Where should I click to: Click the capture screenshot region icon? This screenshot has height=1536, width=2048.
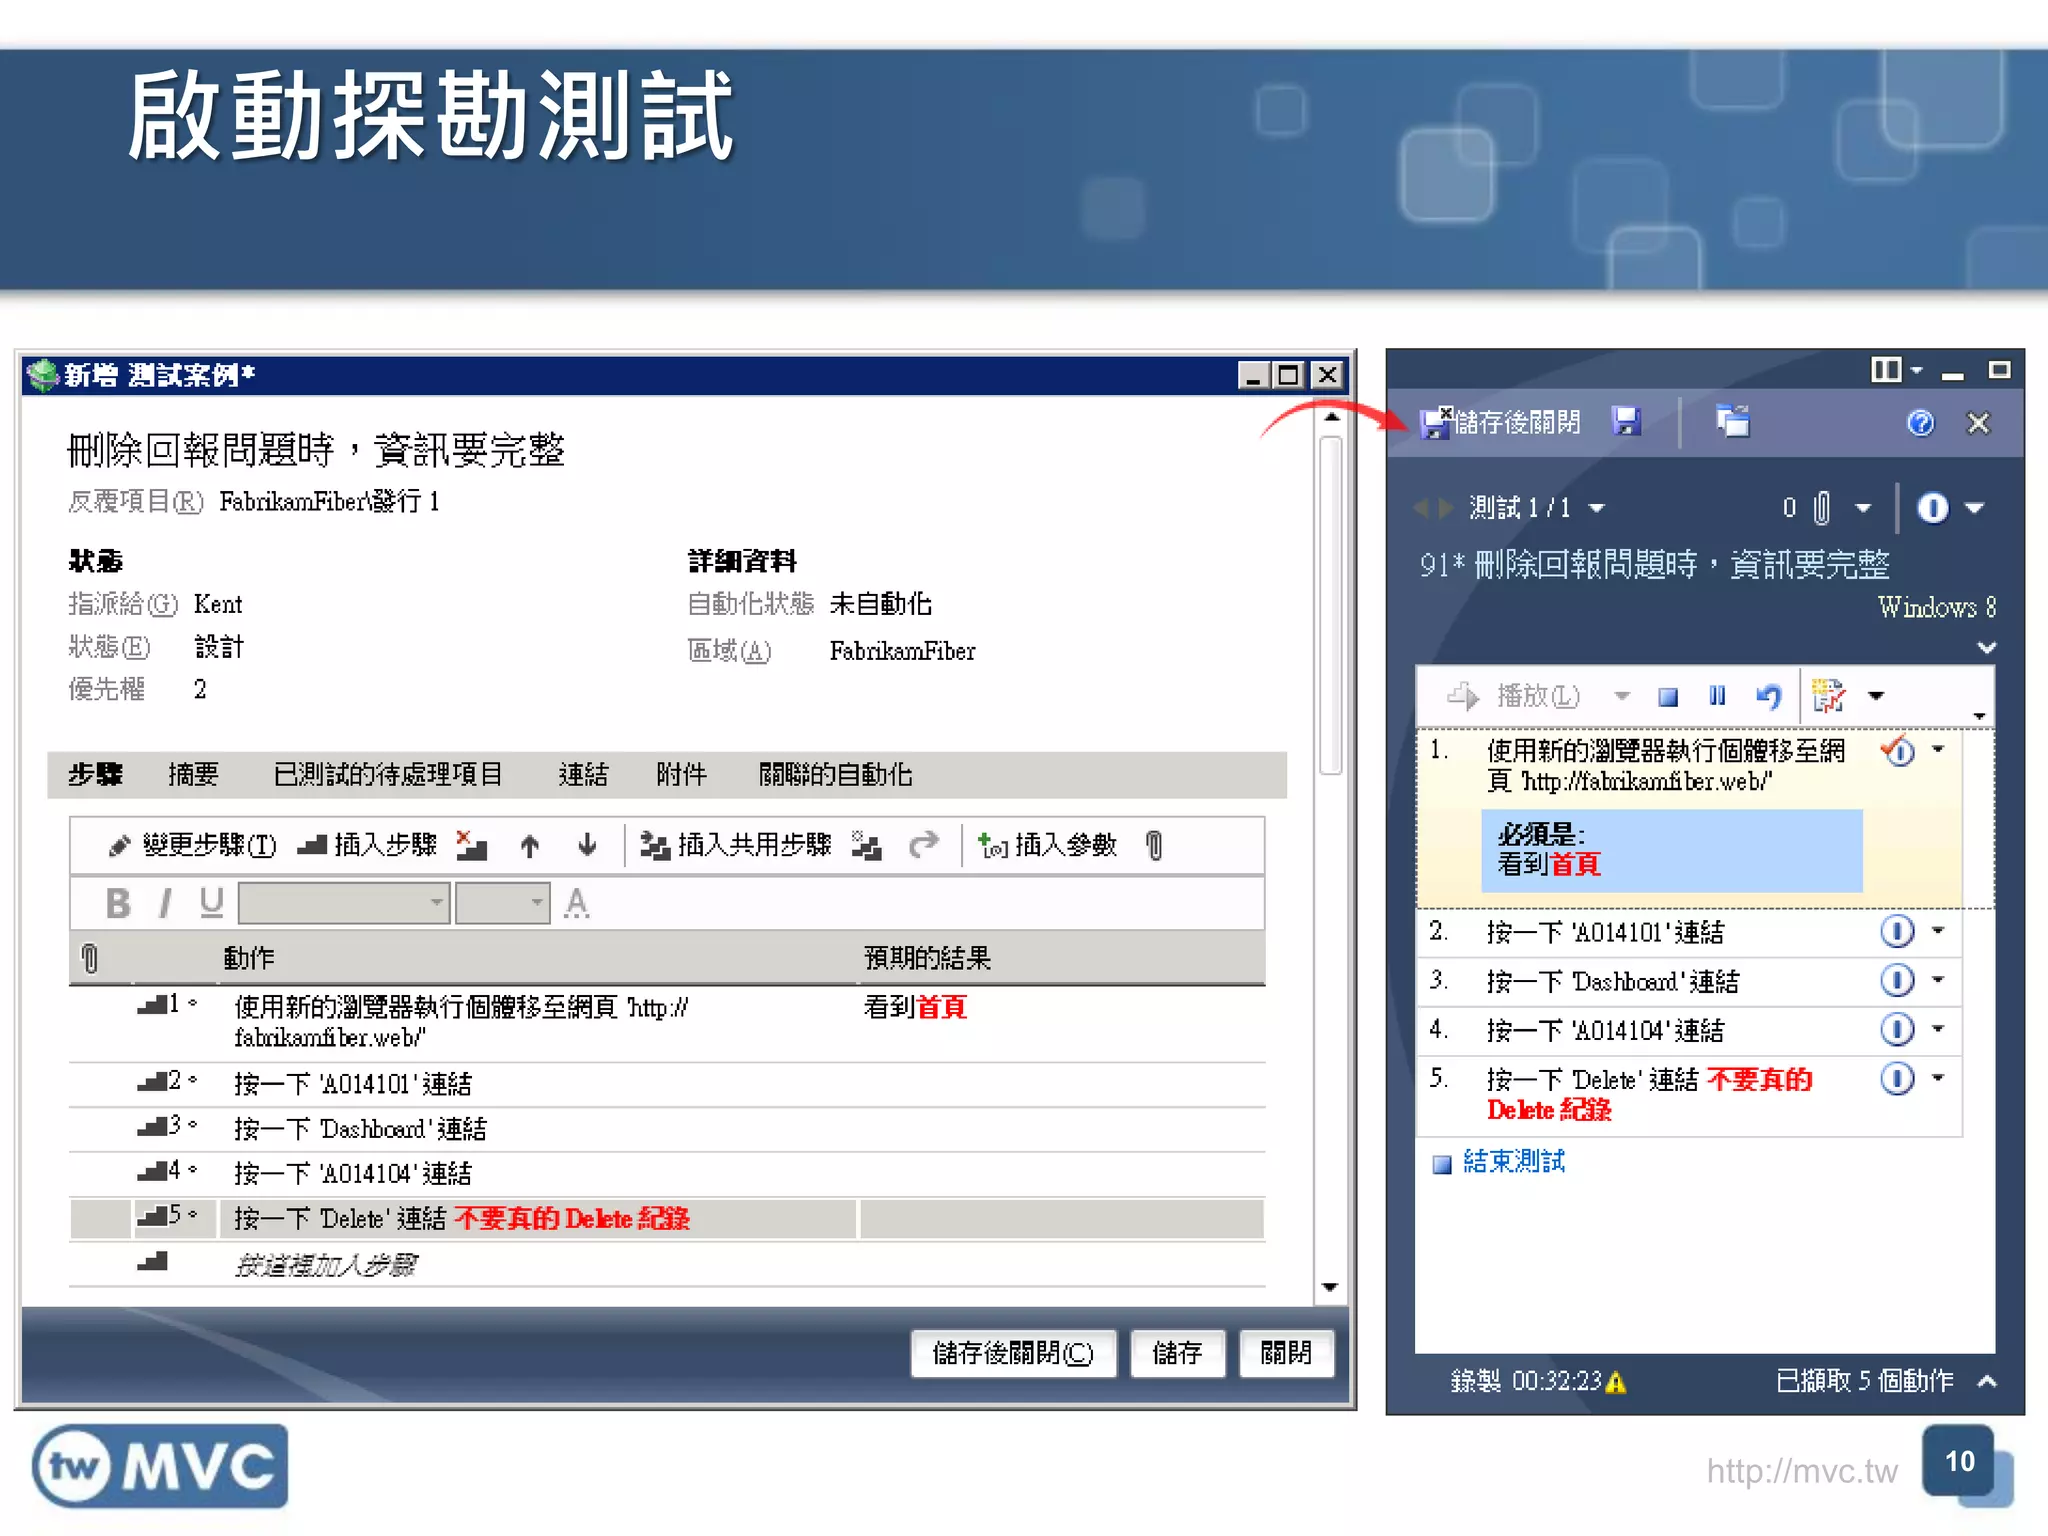1829,696
